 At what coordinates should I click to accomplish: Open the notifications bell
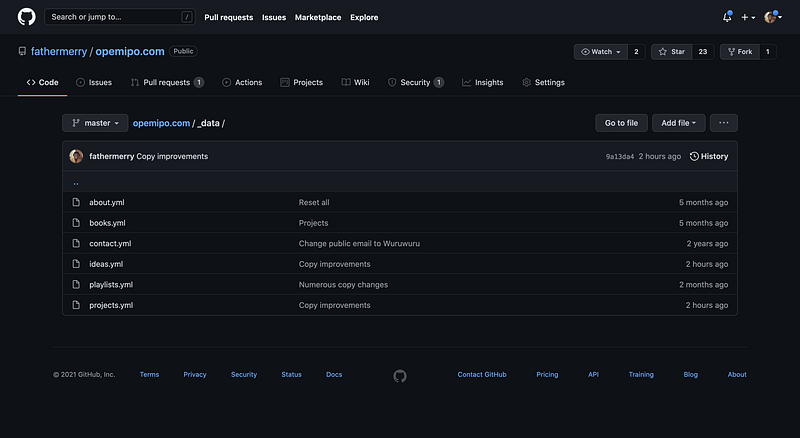727,17
